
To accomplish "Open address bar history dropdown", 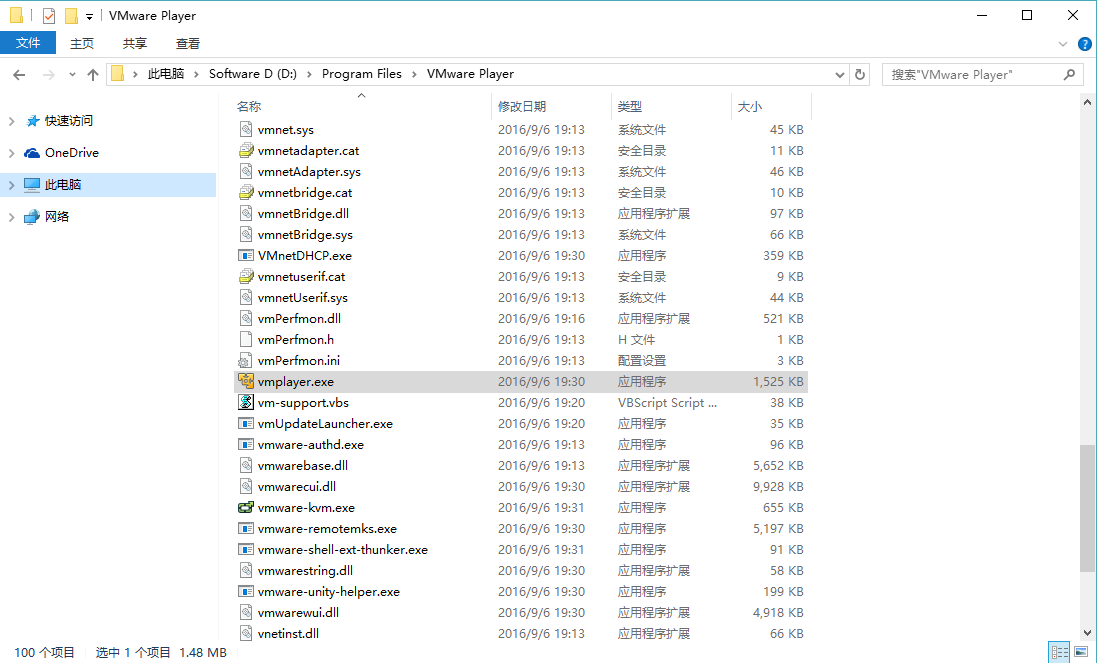I will (840, 74).
